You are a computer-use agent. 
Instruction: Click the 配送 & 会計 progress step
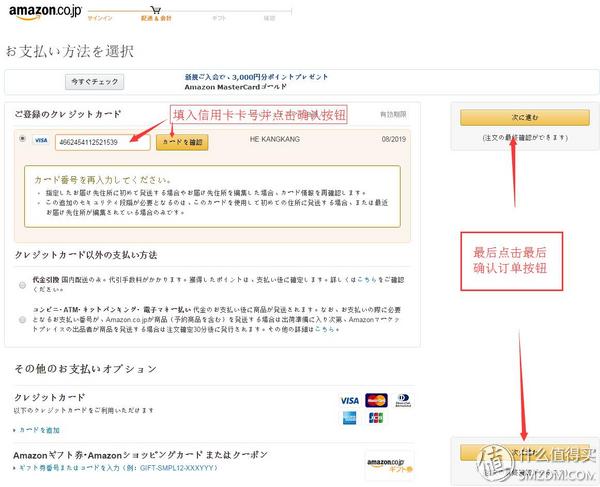[156, 18]
